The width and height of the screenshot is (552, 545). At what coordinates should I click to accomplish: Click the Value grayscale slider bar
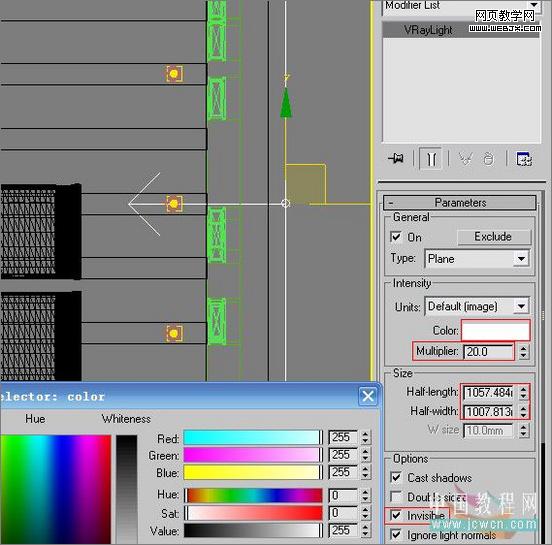253,531
